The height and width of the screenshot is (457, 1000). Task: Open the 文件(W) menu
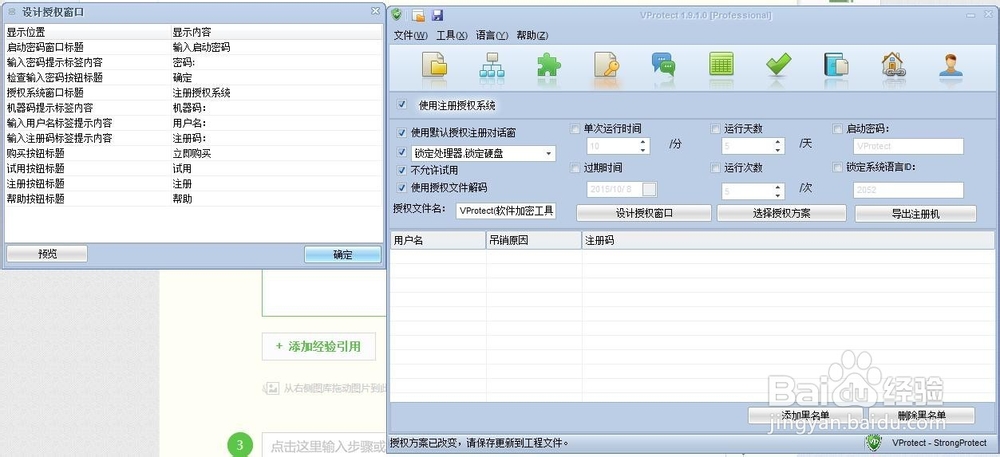pyautogui.click(x=411, y=36)
